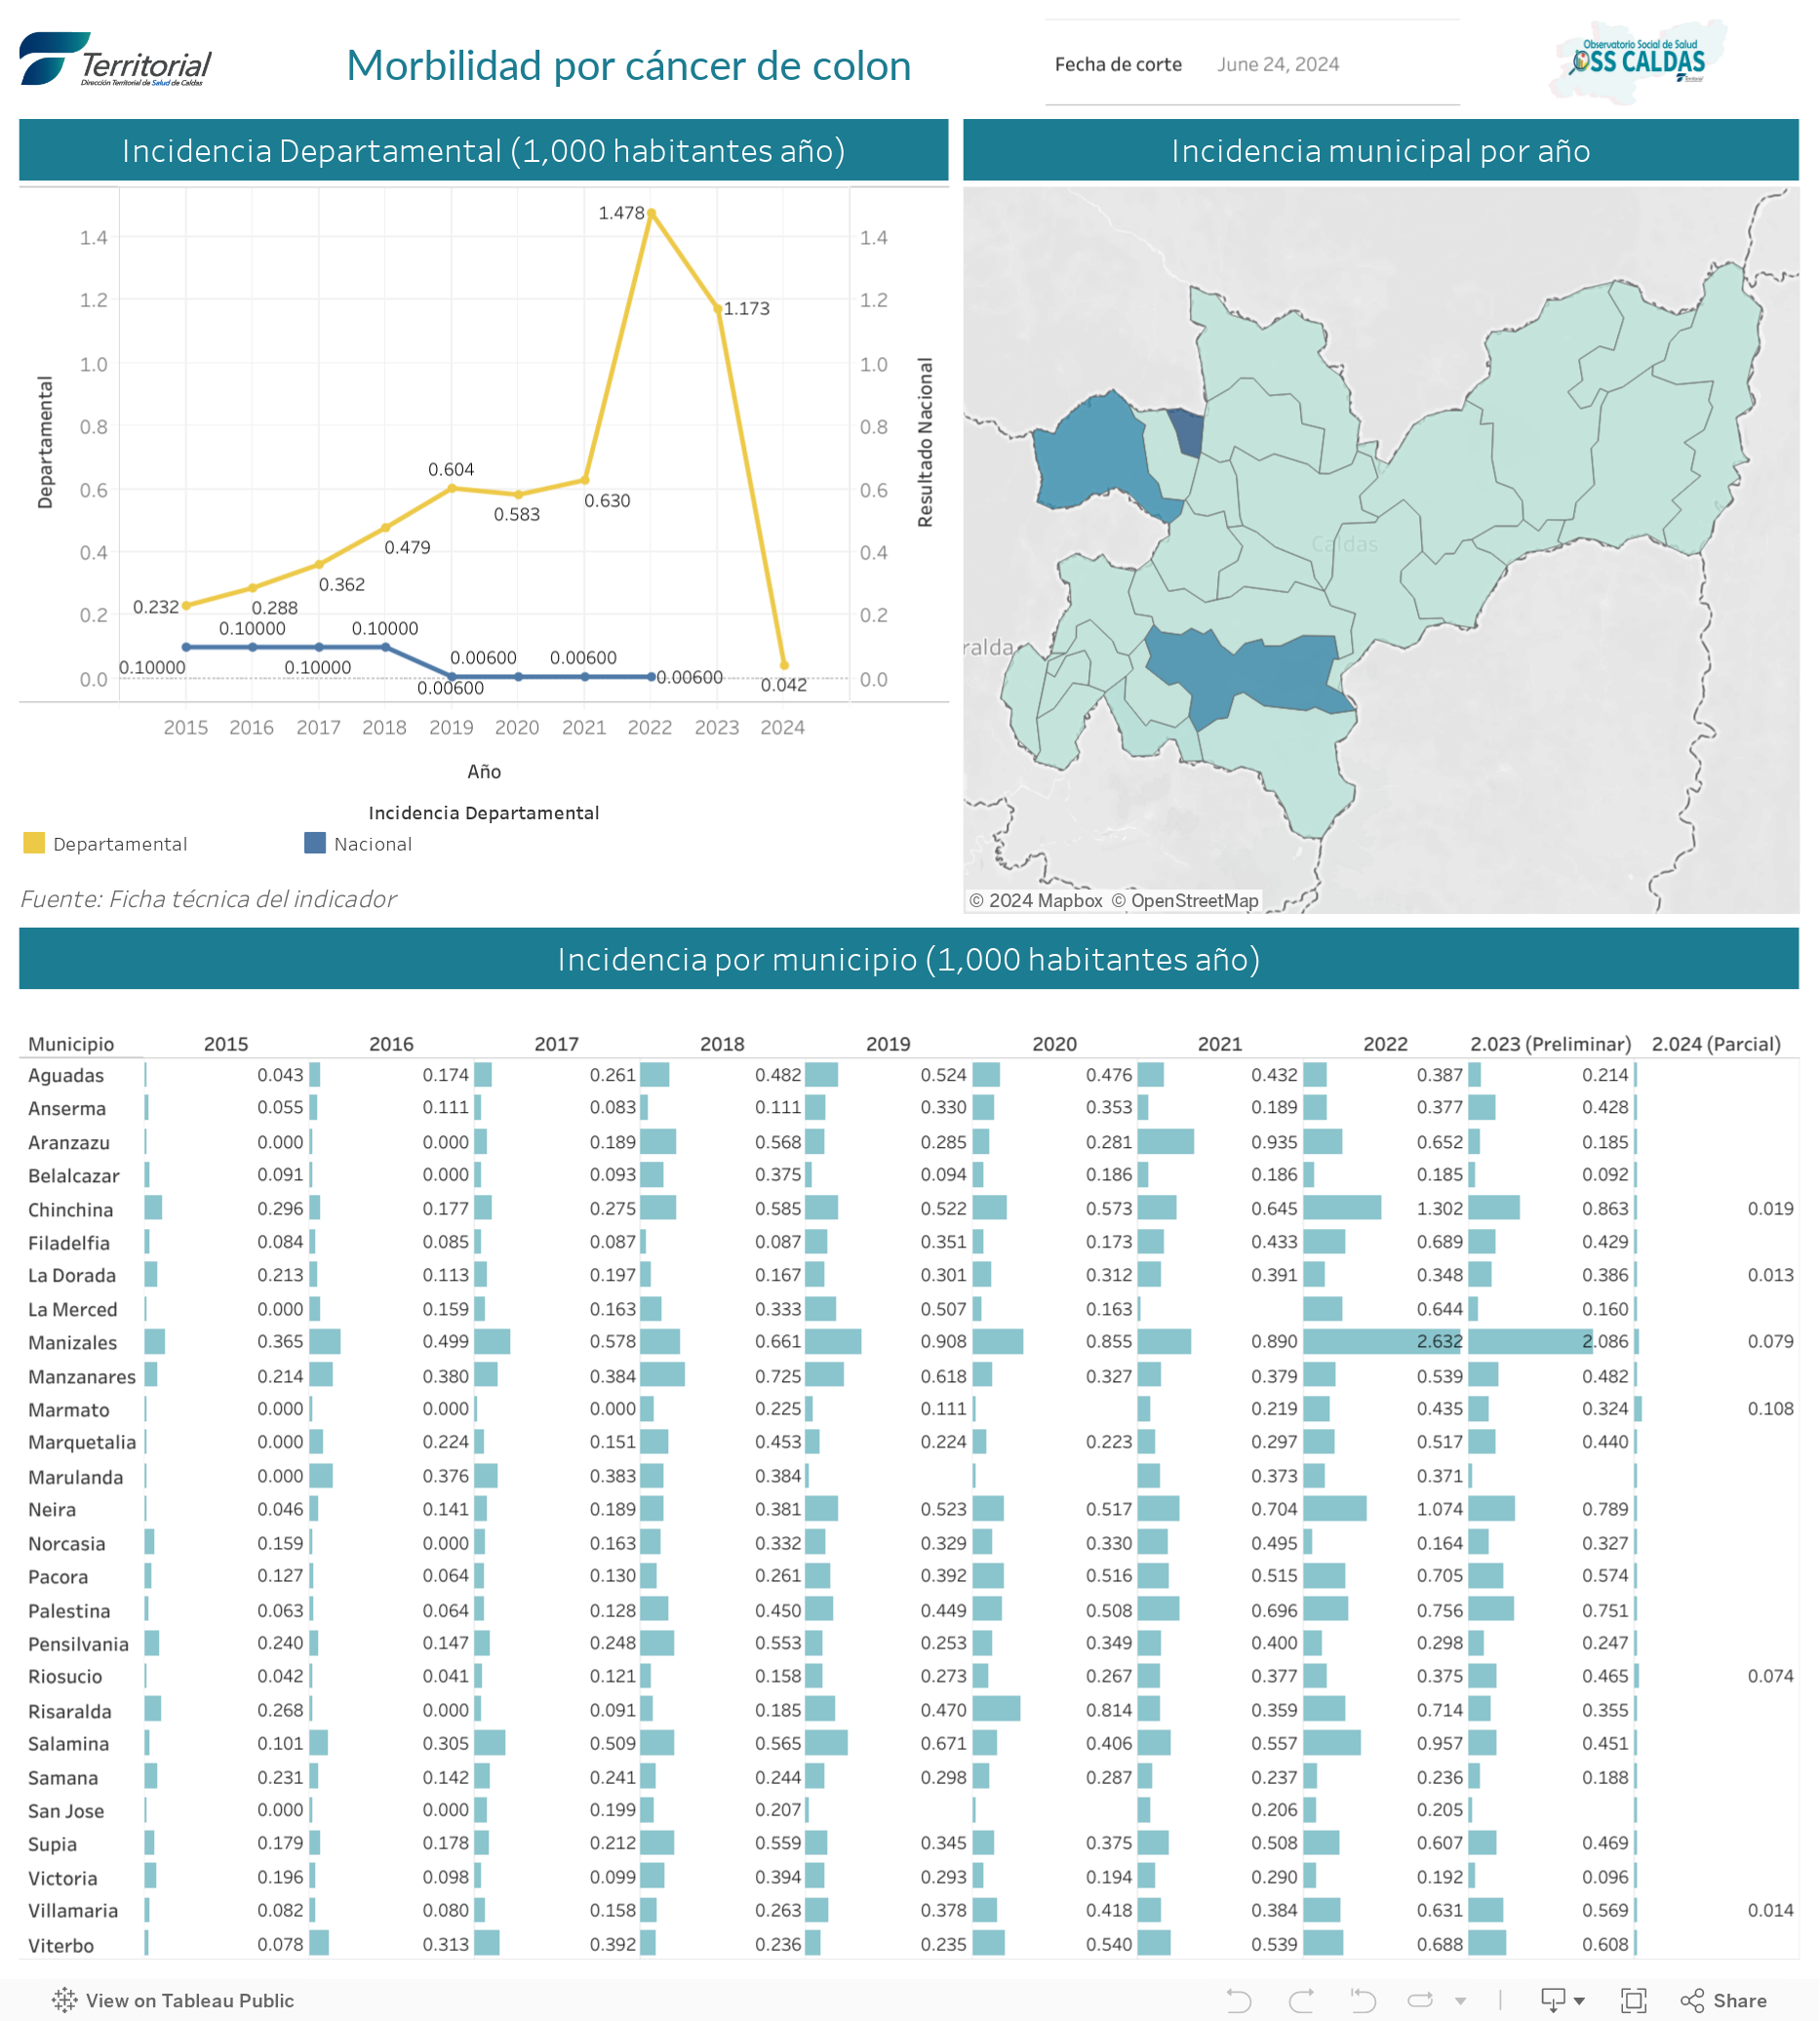Select the blue Nacional legend swatch
Viewport: 1820px width, 2021px height.
[x=315, y=843]
